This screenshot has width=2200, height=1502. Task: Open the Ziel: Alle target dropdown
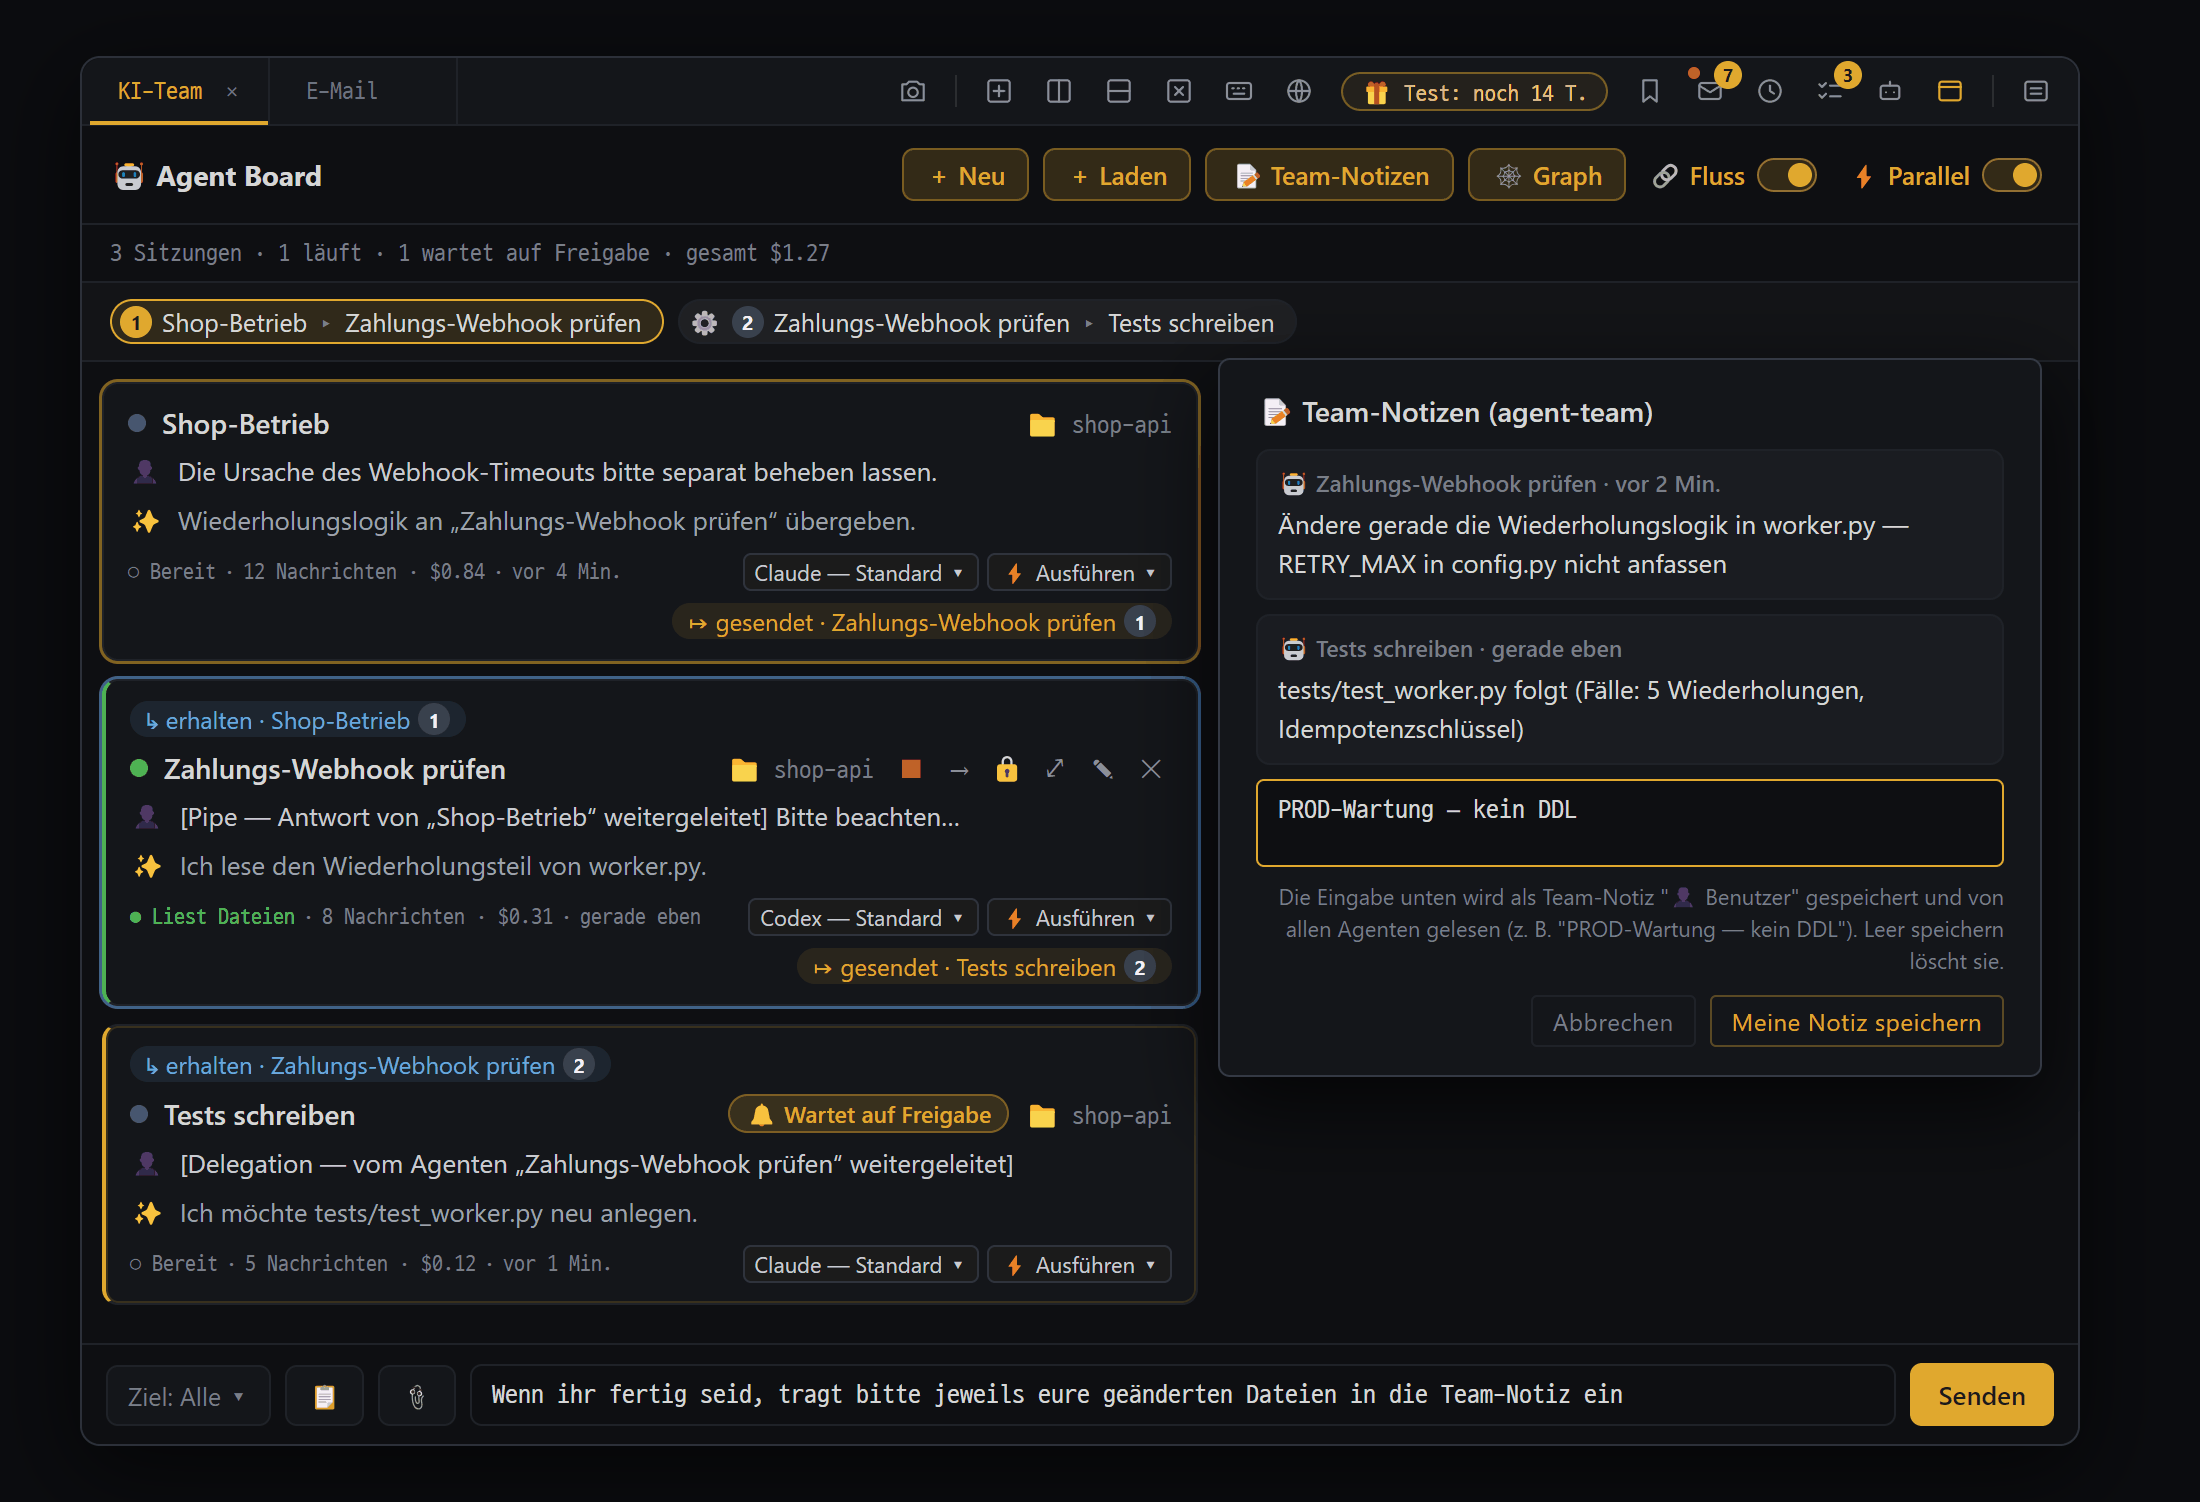coord(188,1396)
